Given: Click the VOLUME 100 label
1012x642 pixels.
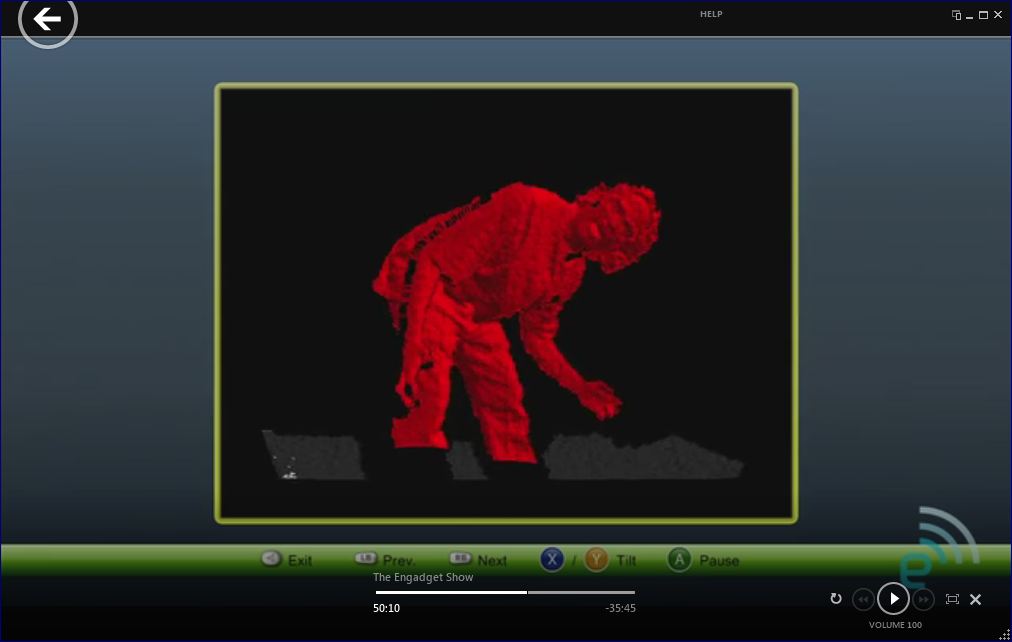Looking at the screenshot, I should [x=895, y=625].
